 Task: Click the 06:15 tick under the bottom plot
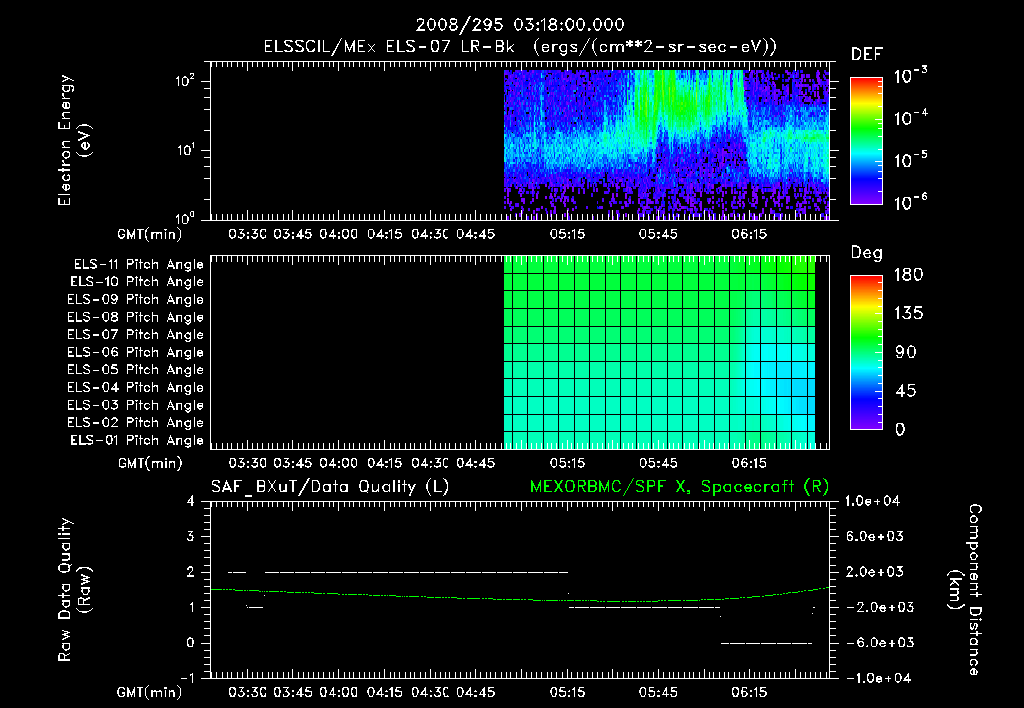click(749, 692)
